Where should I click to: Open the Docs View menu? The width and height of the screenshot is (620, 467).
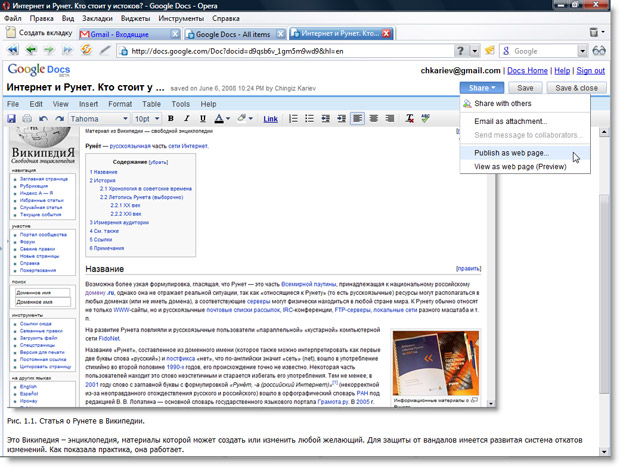[x=60, y=104]
